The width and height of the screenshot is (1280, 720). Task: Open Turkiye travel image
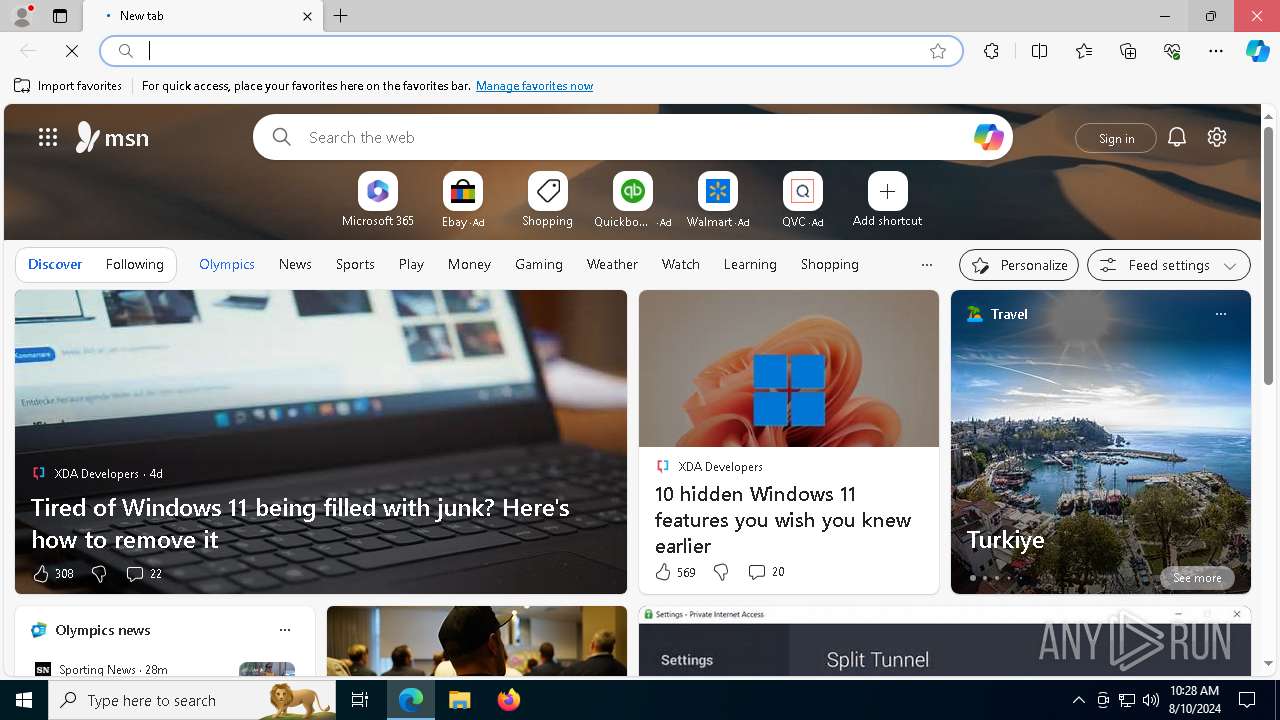tap(1100, 440)
